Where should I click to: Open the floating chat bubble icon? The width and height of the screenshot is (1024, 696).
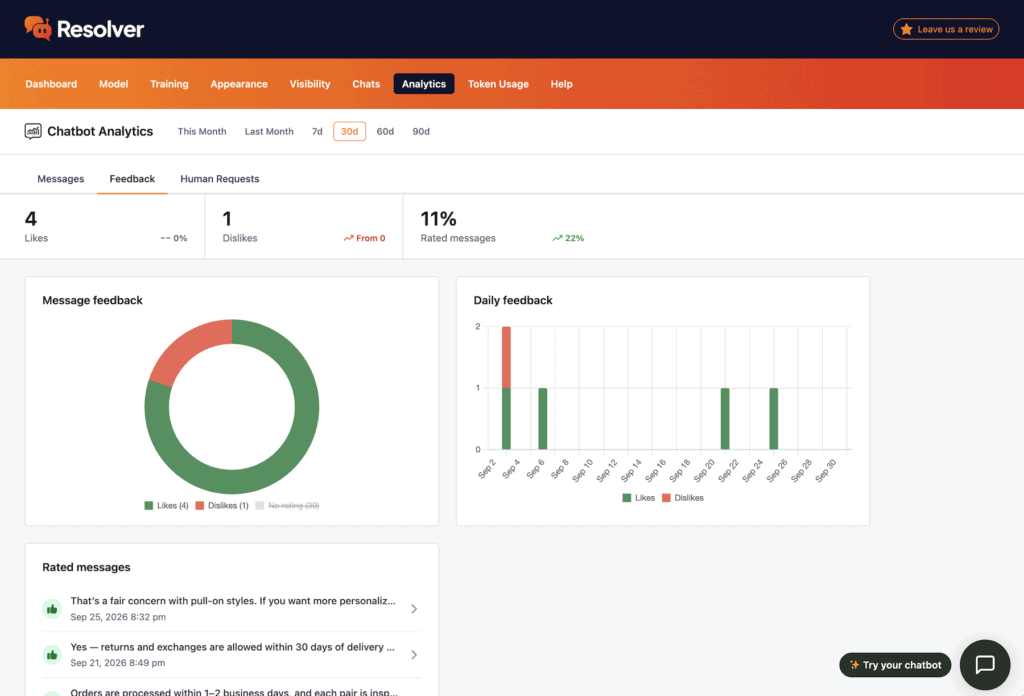coord(984,665)
